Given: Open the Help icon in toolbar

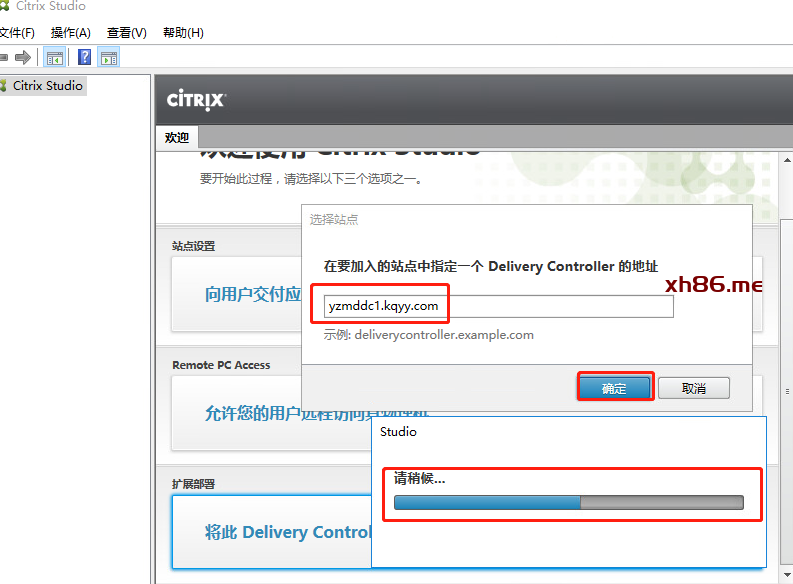Looking at the screenshot, I should click(x=85, y=57).
